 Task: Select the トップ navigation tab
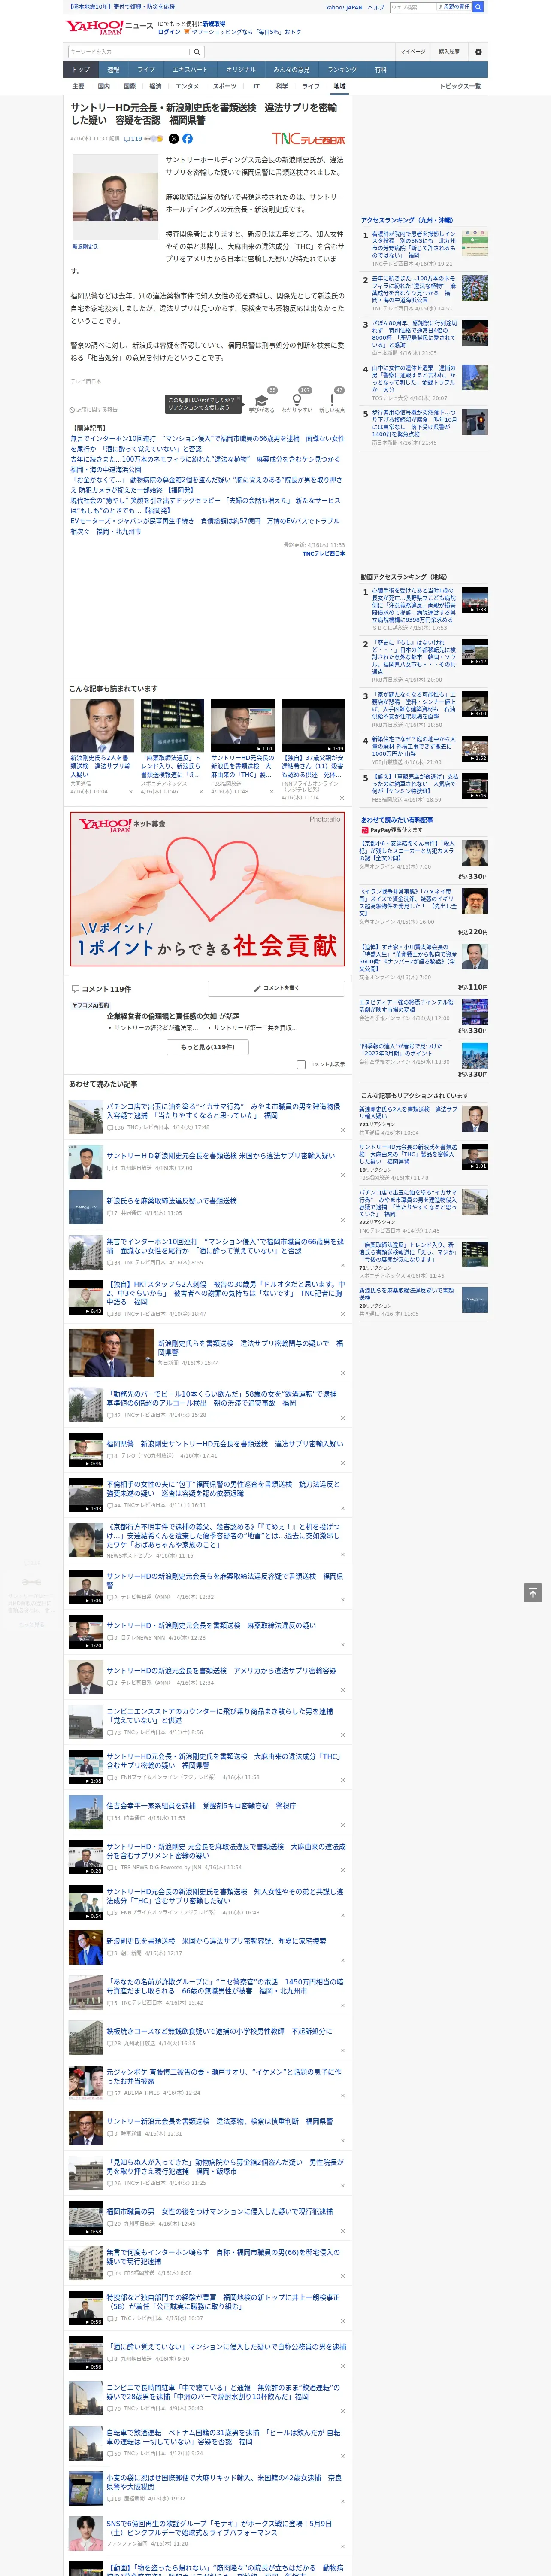(81, 70)
